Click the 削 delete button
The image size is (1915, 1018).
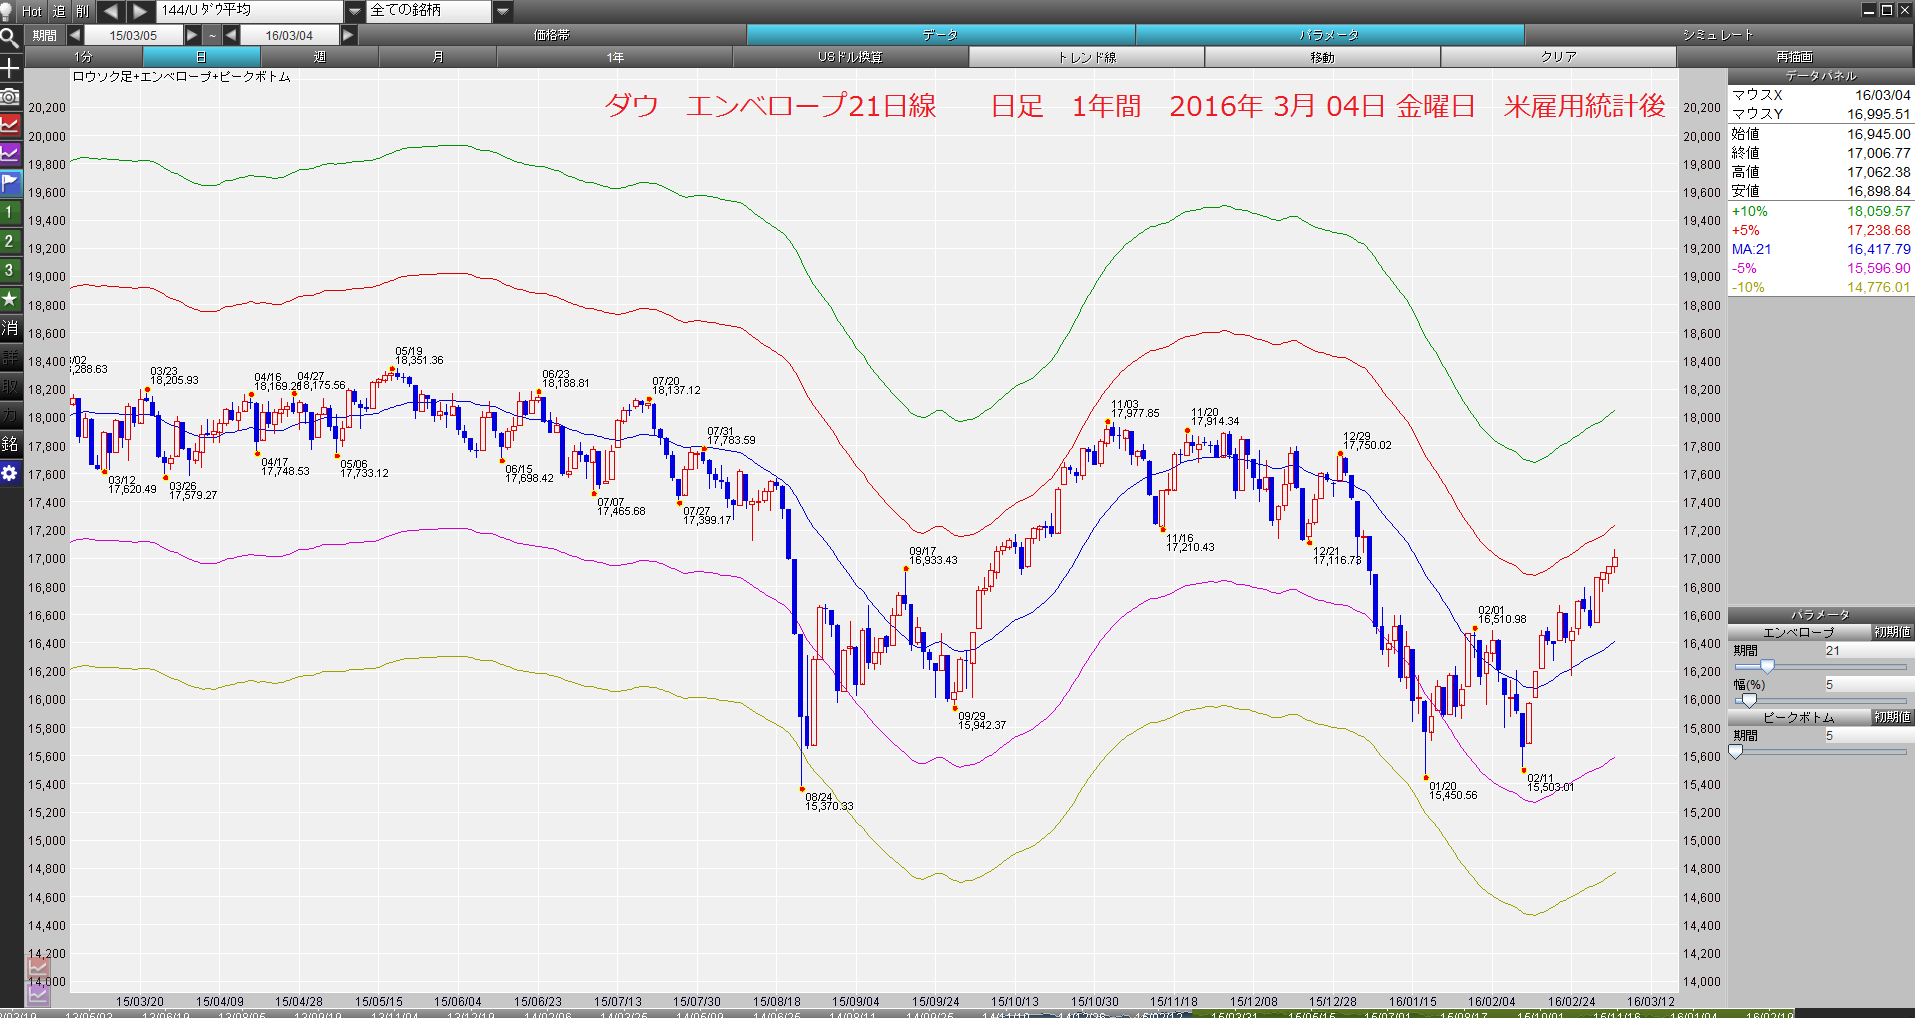tap(83, 11)
